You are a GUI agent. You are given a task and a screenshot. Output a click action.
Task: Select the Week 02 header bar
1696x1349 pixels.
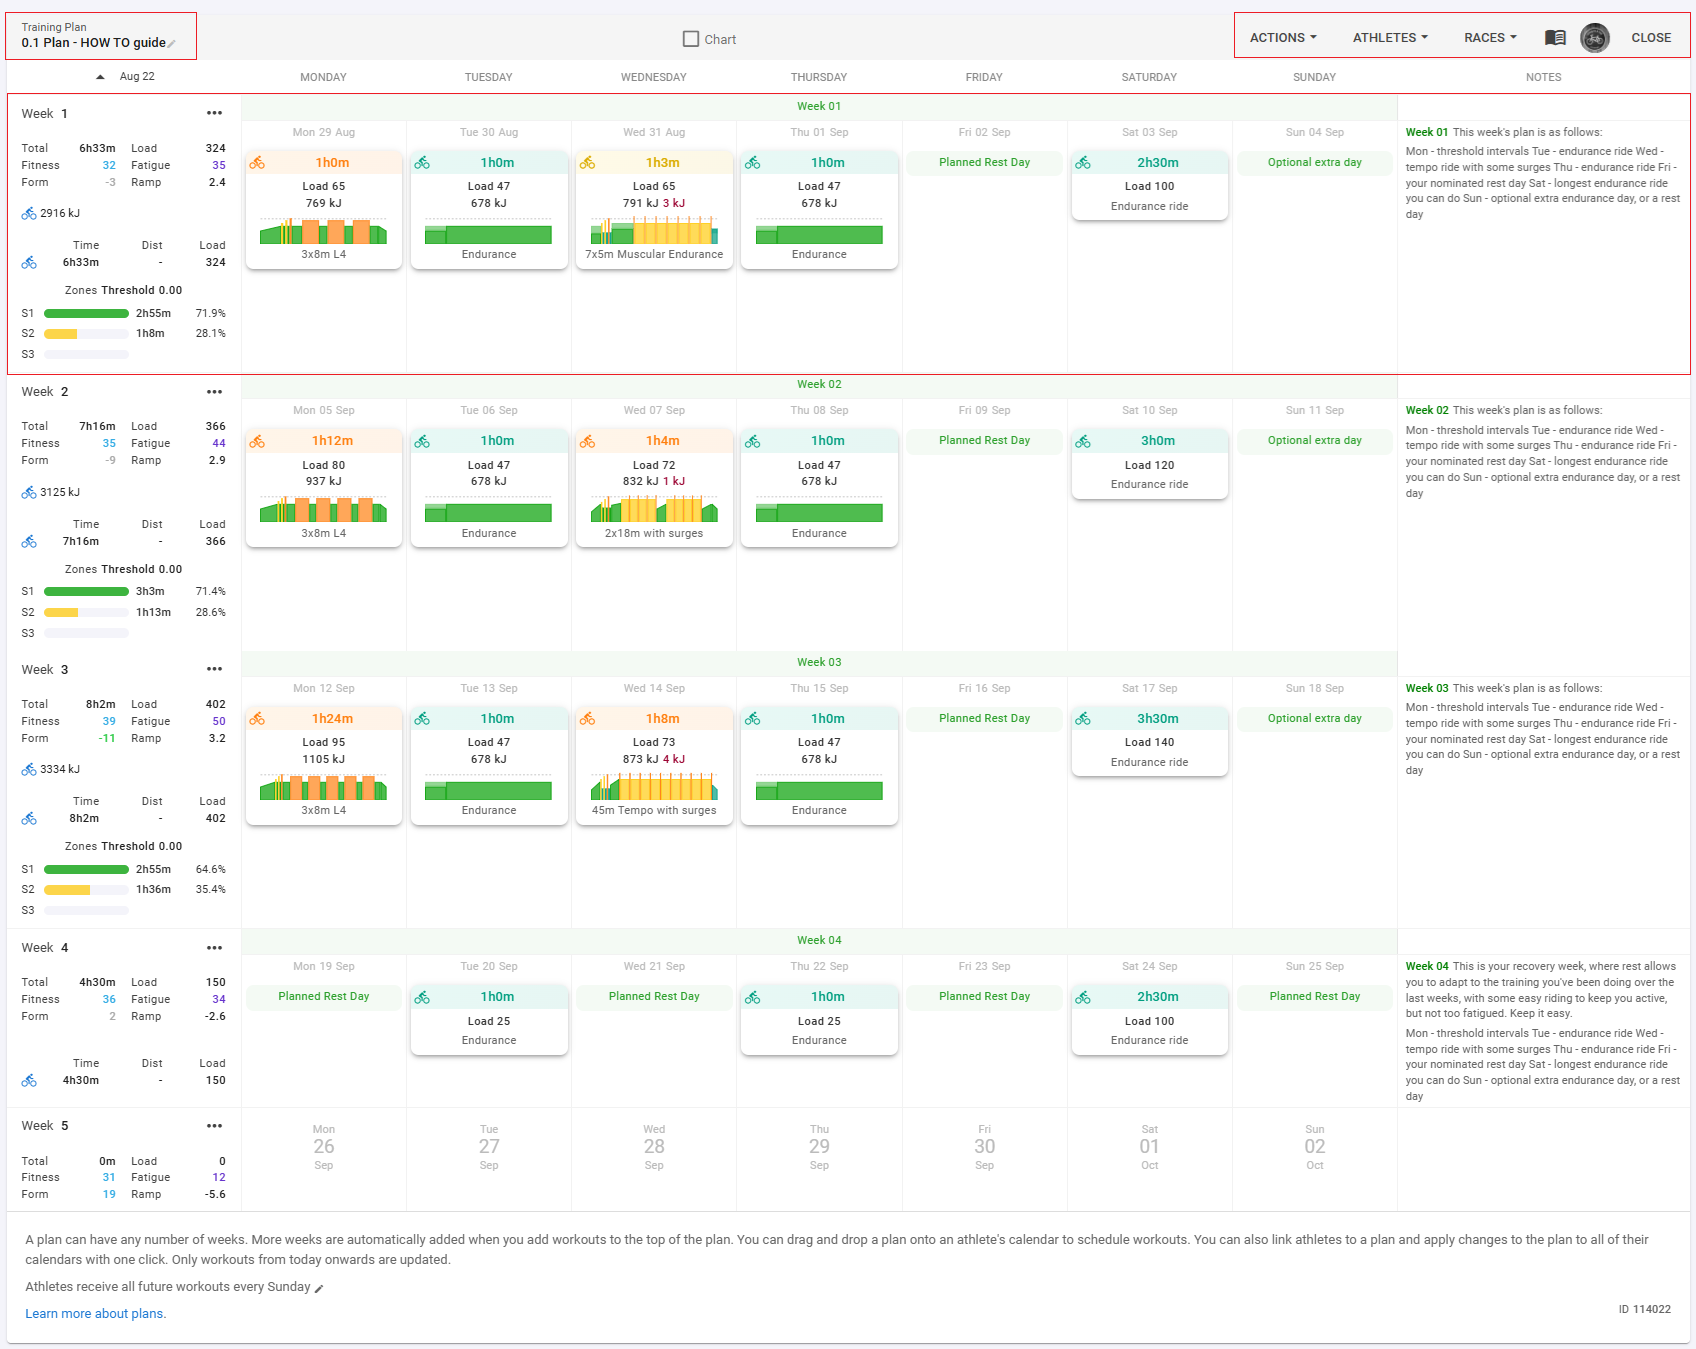tap(818, 385)
